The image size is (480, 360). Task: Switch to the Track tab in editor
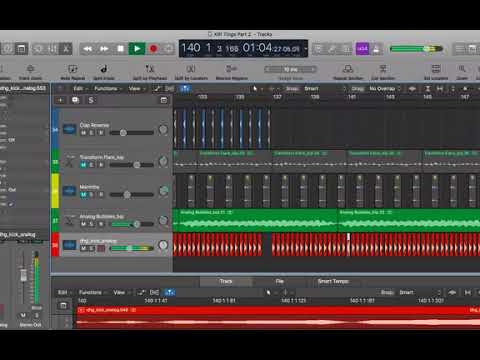226,282
